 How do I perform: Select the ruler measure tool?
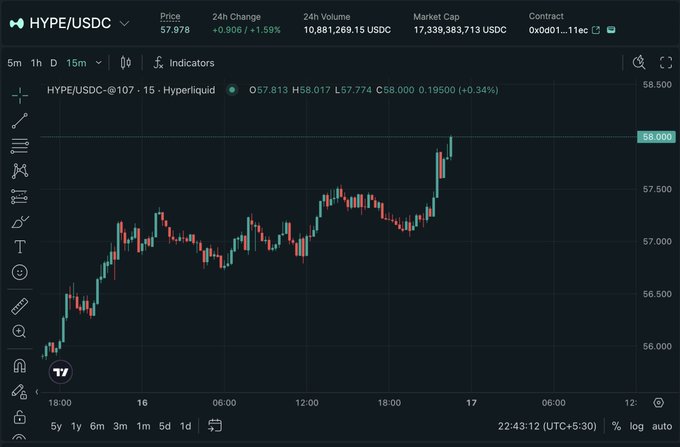tap(20, 306)
